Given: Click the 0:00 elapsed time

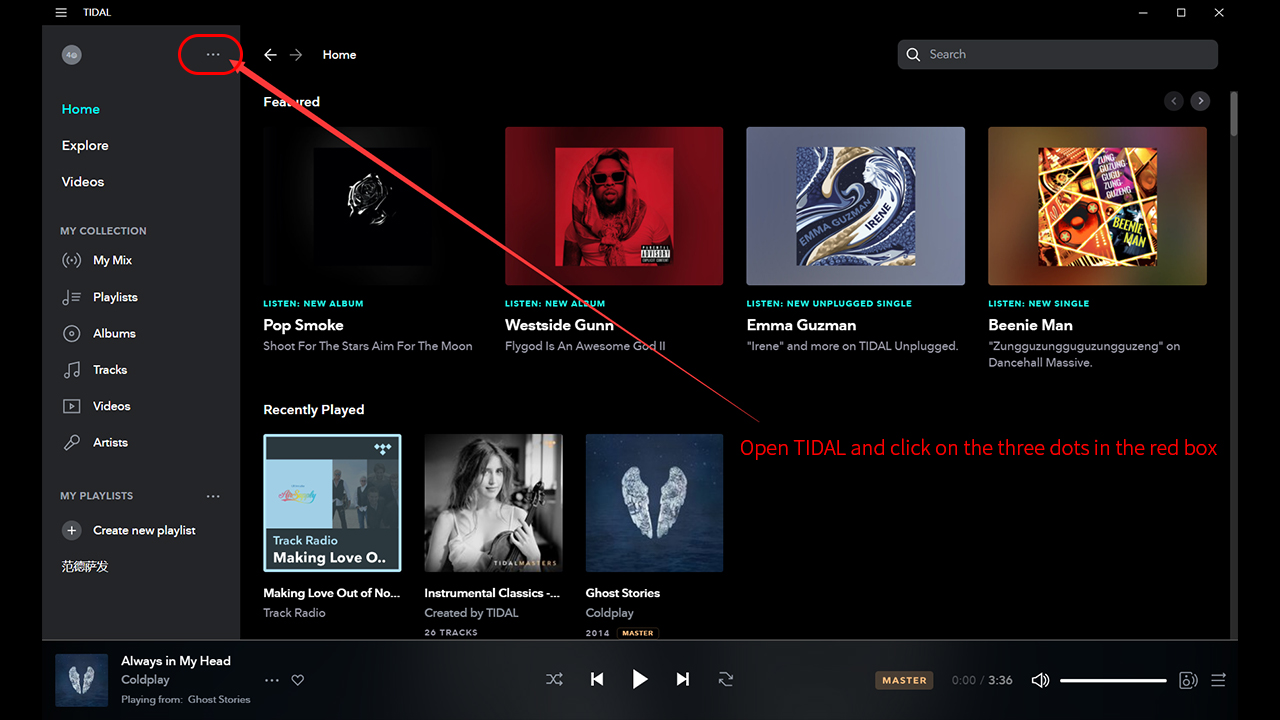Looking at the screenshot, I should click(963, 680).
